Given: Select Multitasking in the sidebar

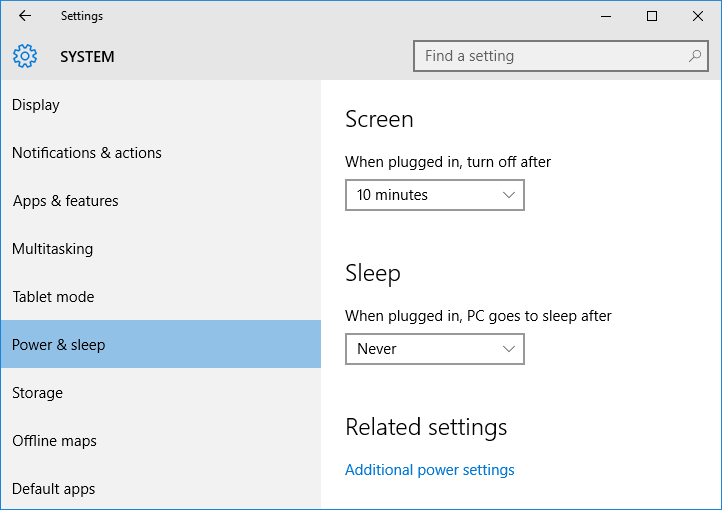Looking at the screenshot, I should coord(161,249).
